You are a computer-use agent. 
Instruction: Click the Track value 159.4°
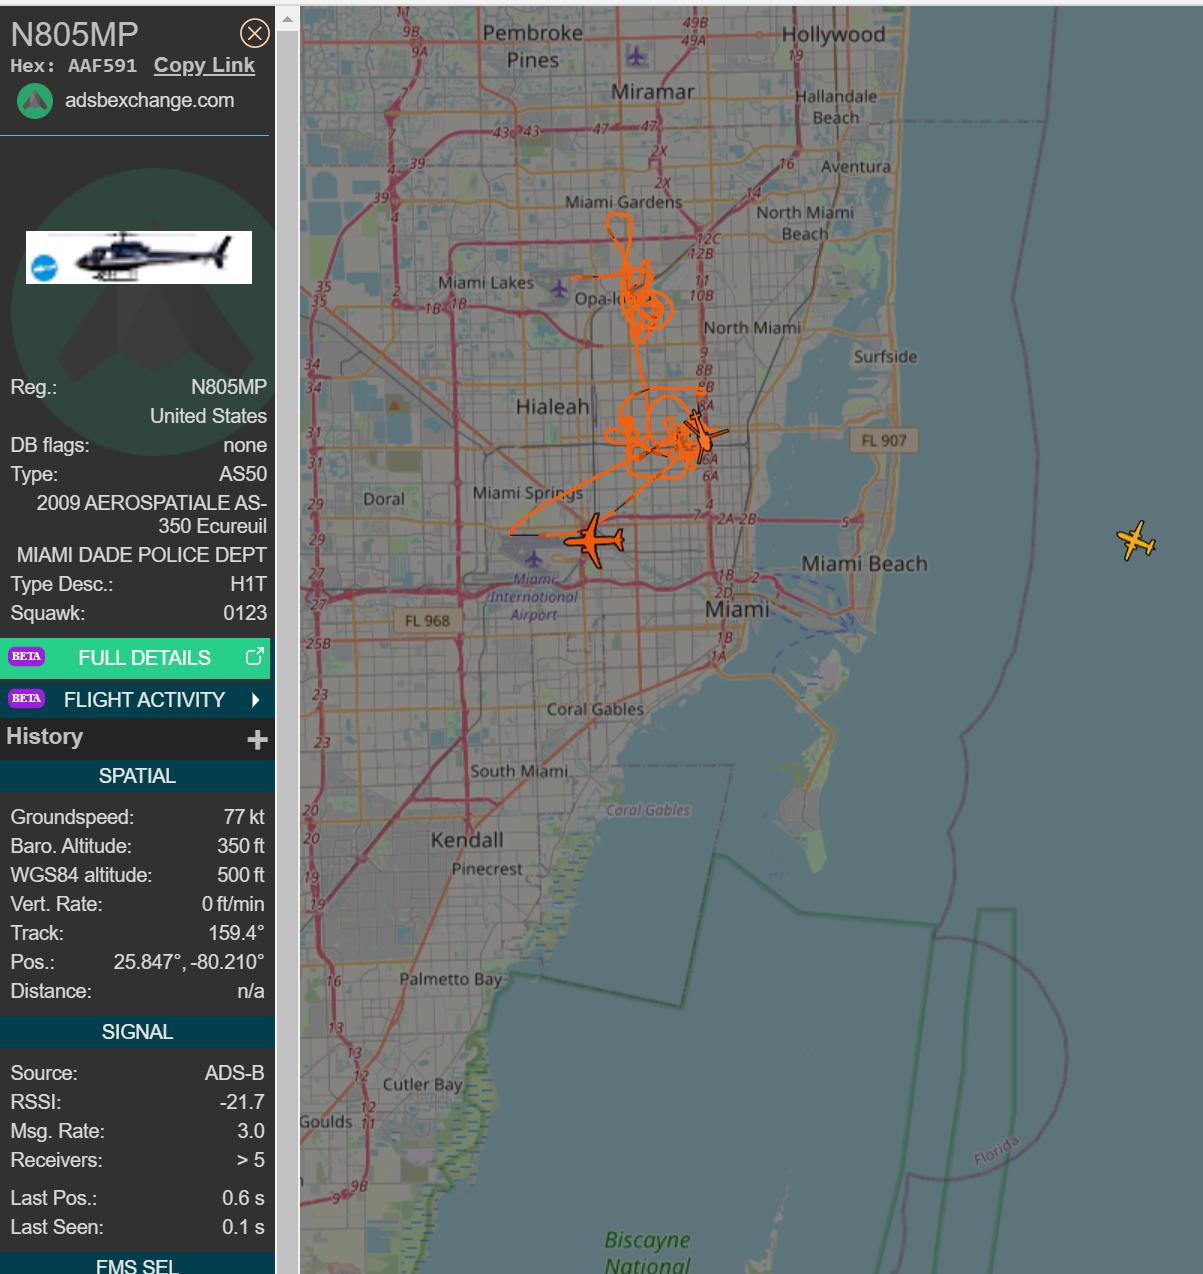point(236,933)
